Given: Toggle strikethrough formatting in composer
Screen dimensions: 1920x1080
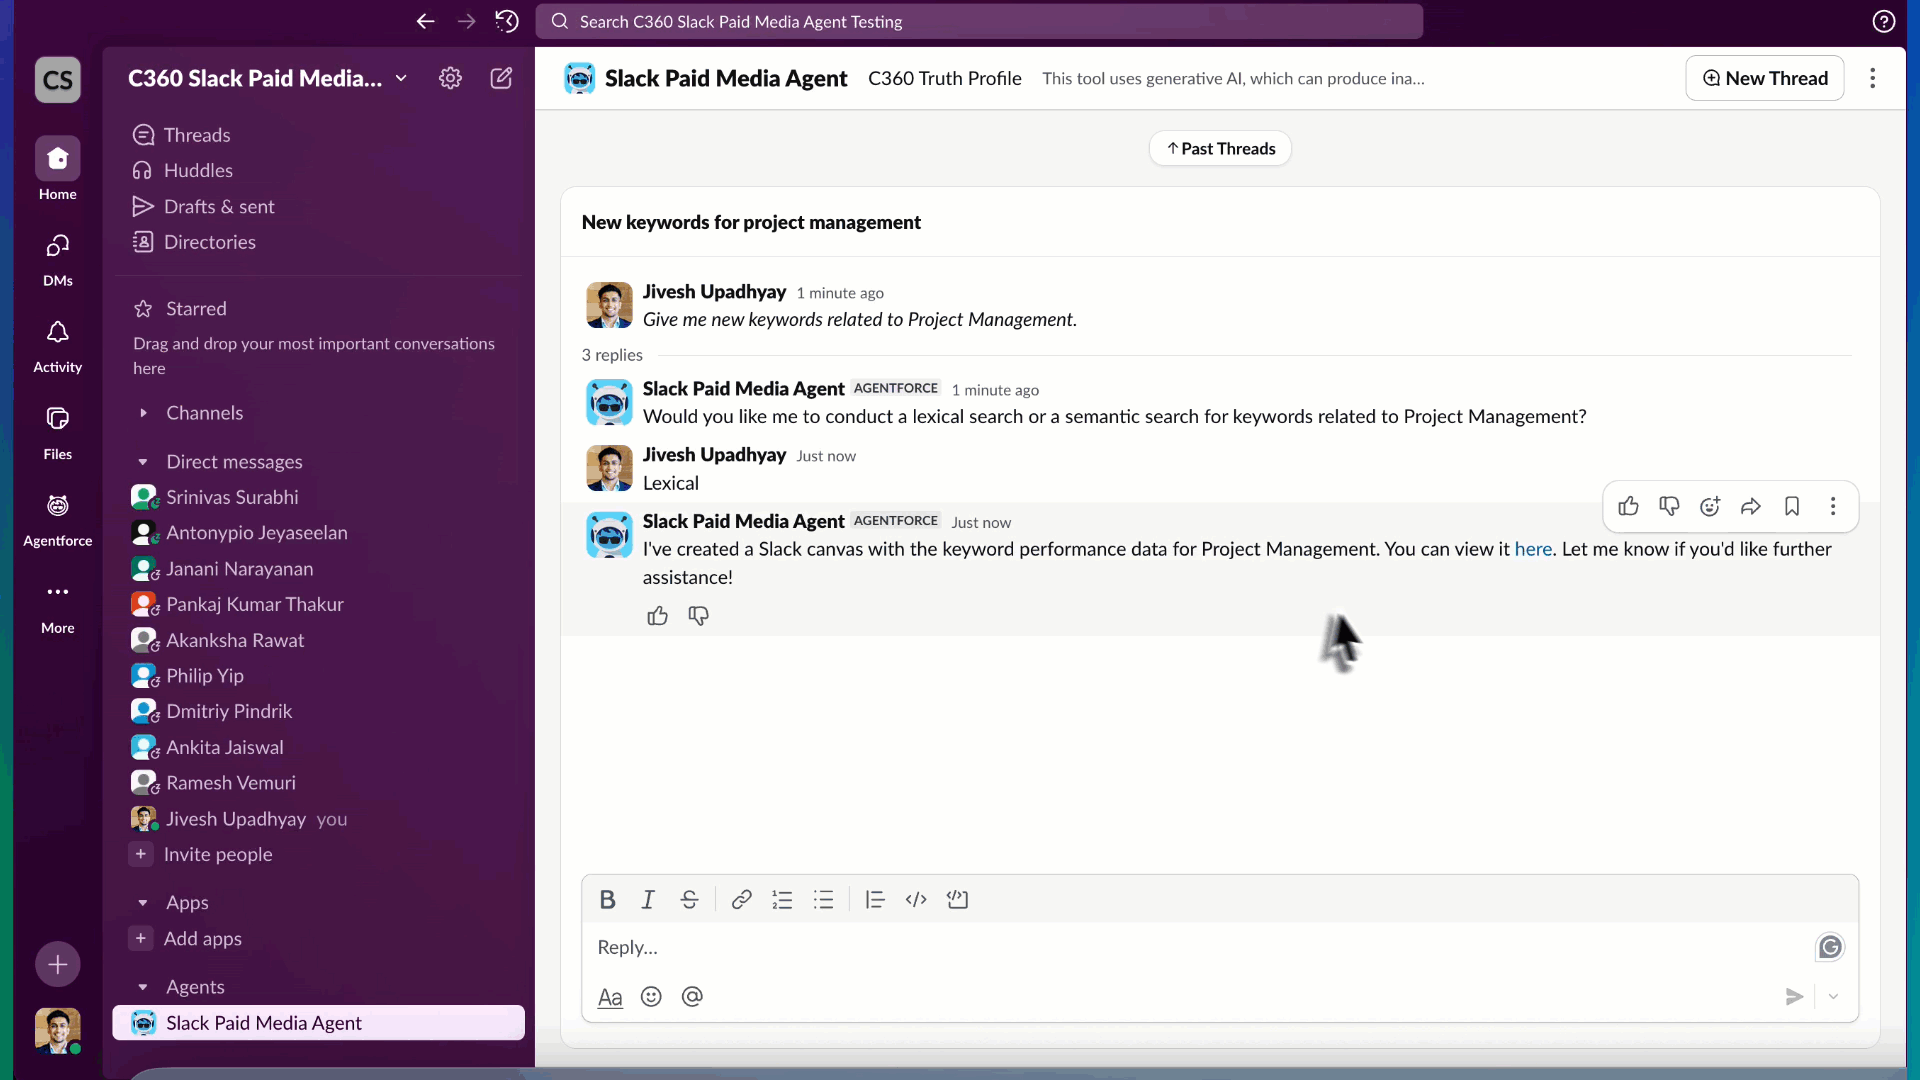Looking at the screenshot, I should (x=689, y=899).
